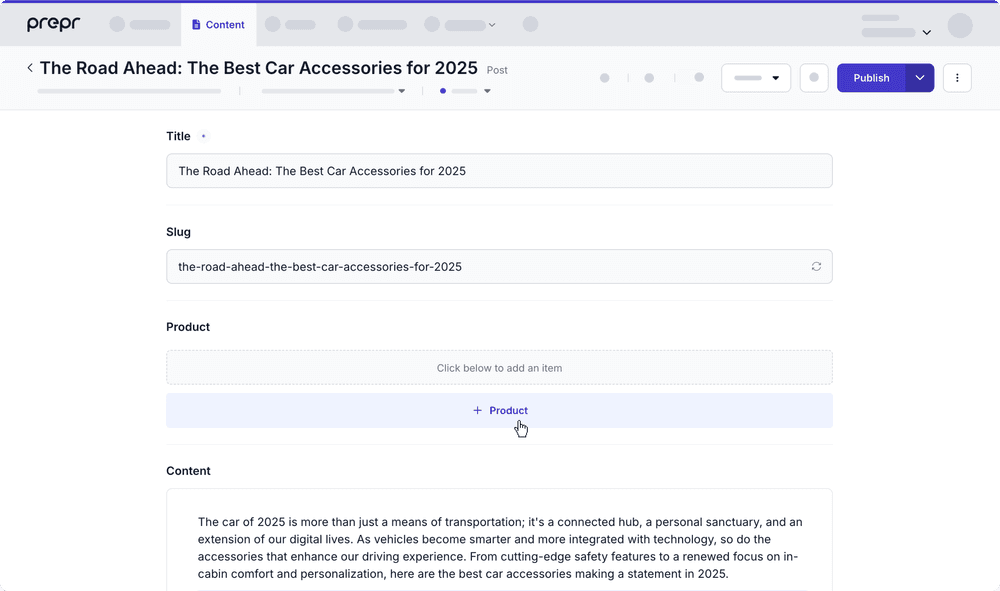Image resolution: width=1000 pixels, height=591 pixels.
Task: Click the Publish button
Action: pyautogui.click(x=871, y=78)
